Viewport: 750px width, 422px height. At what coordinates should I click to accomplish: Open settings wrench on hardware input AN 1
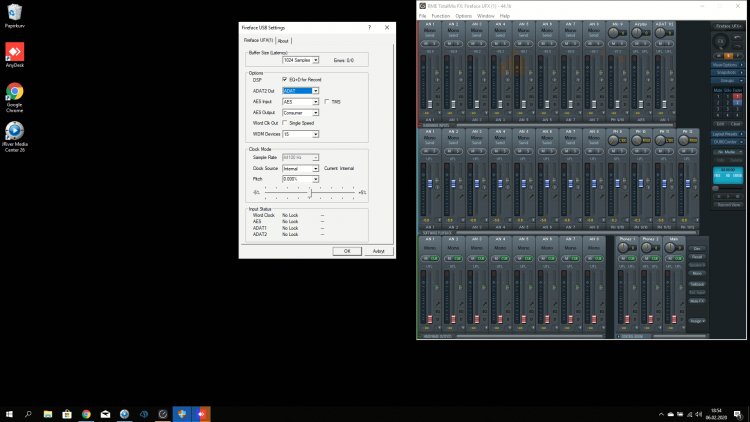[x=438, y=89]
